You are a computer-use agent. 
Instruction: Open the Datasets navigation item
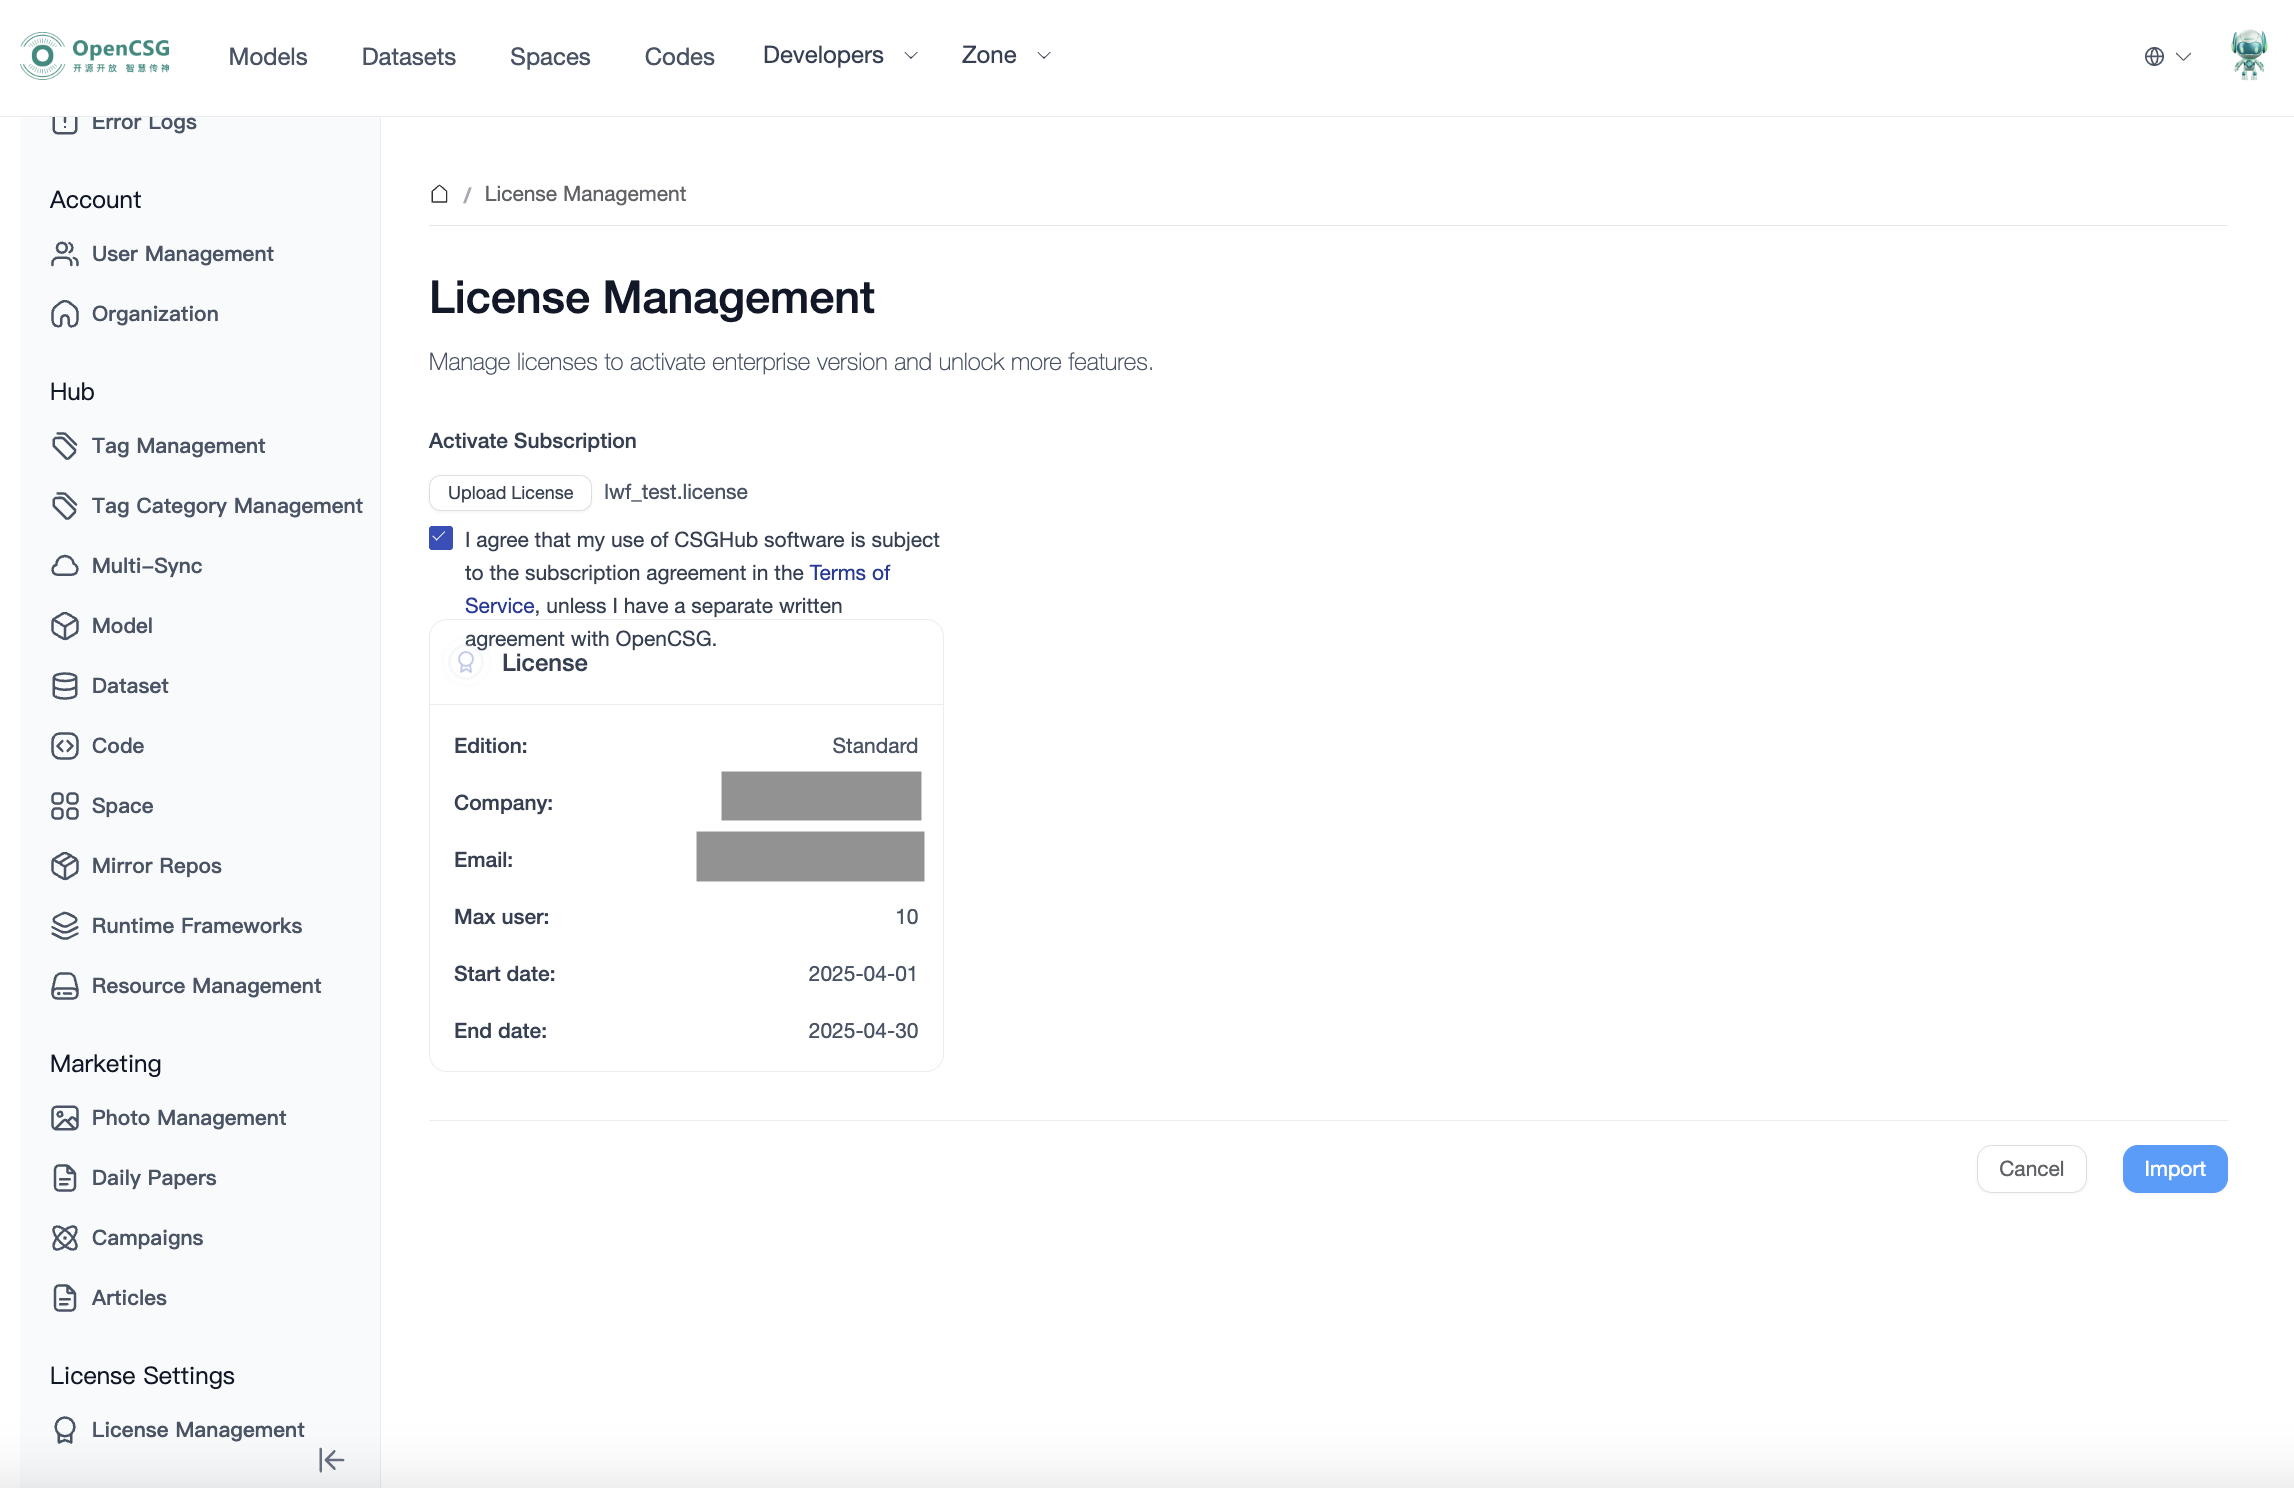pos(409,57)
